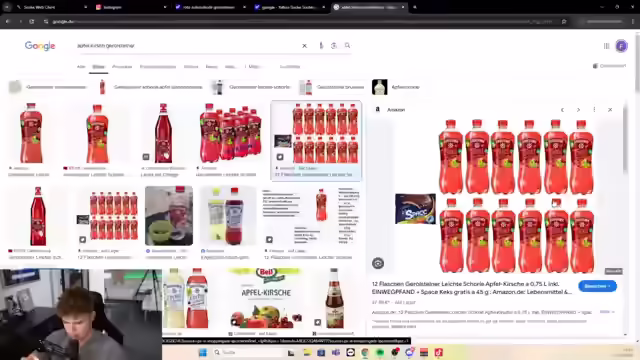640x360 pixels.
Task: Show next image in the preview panel
Action: (x=578, y=110)
